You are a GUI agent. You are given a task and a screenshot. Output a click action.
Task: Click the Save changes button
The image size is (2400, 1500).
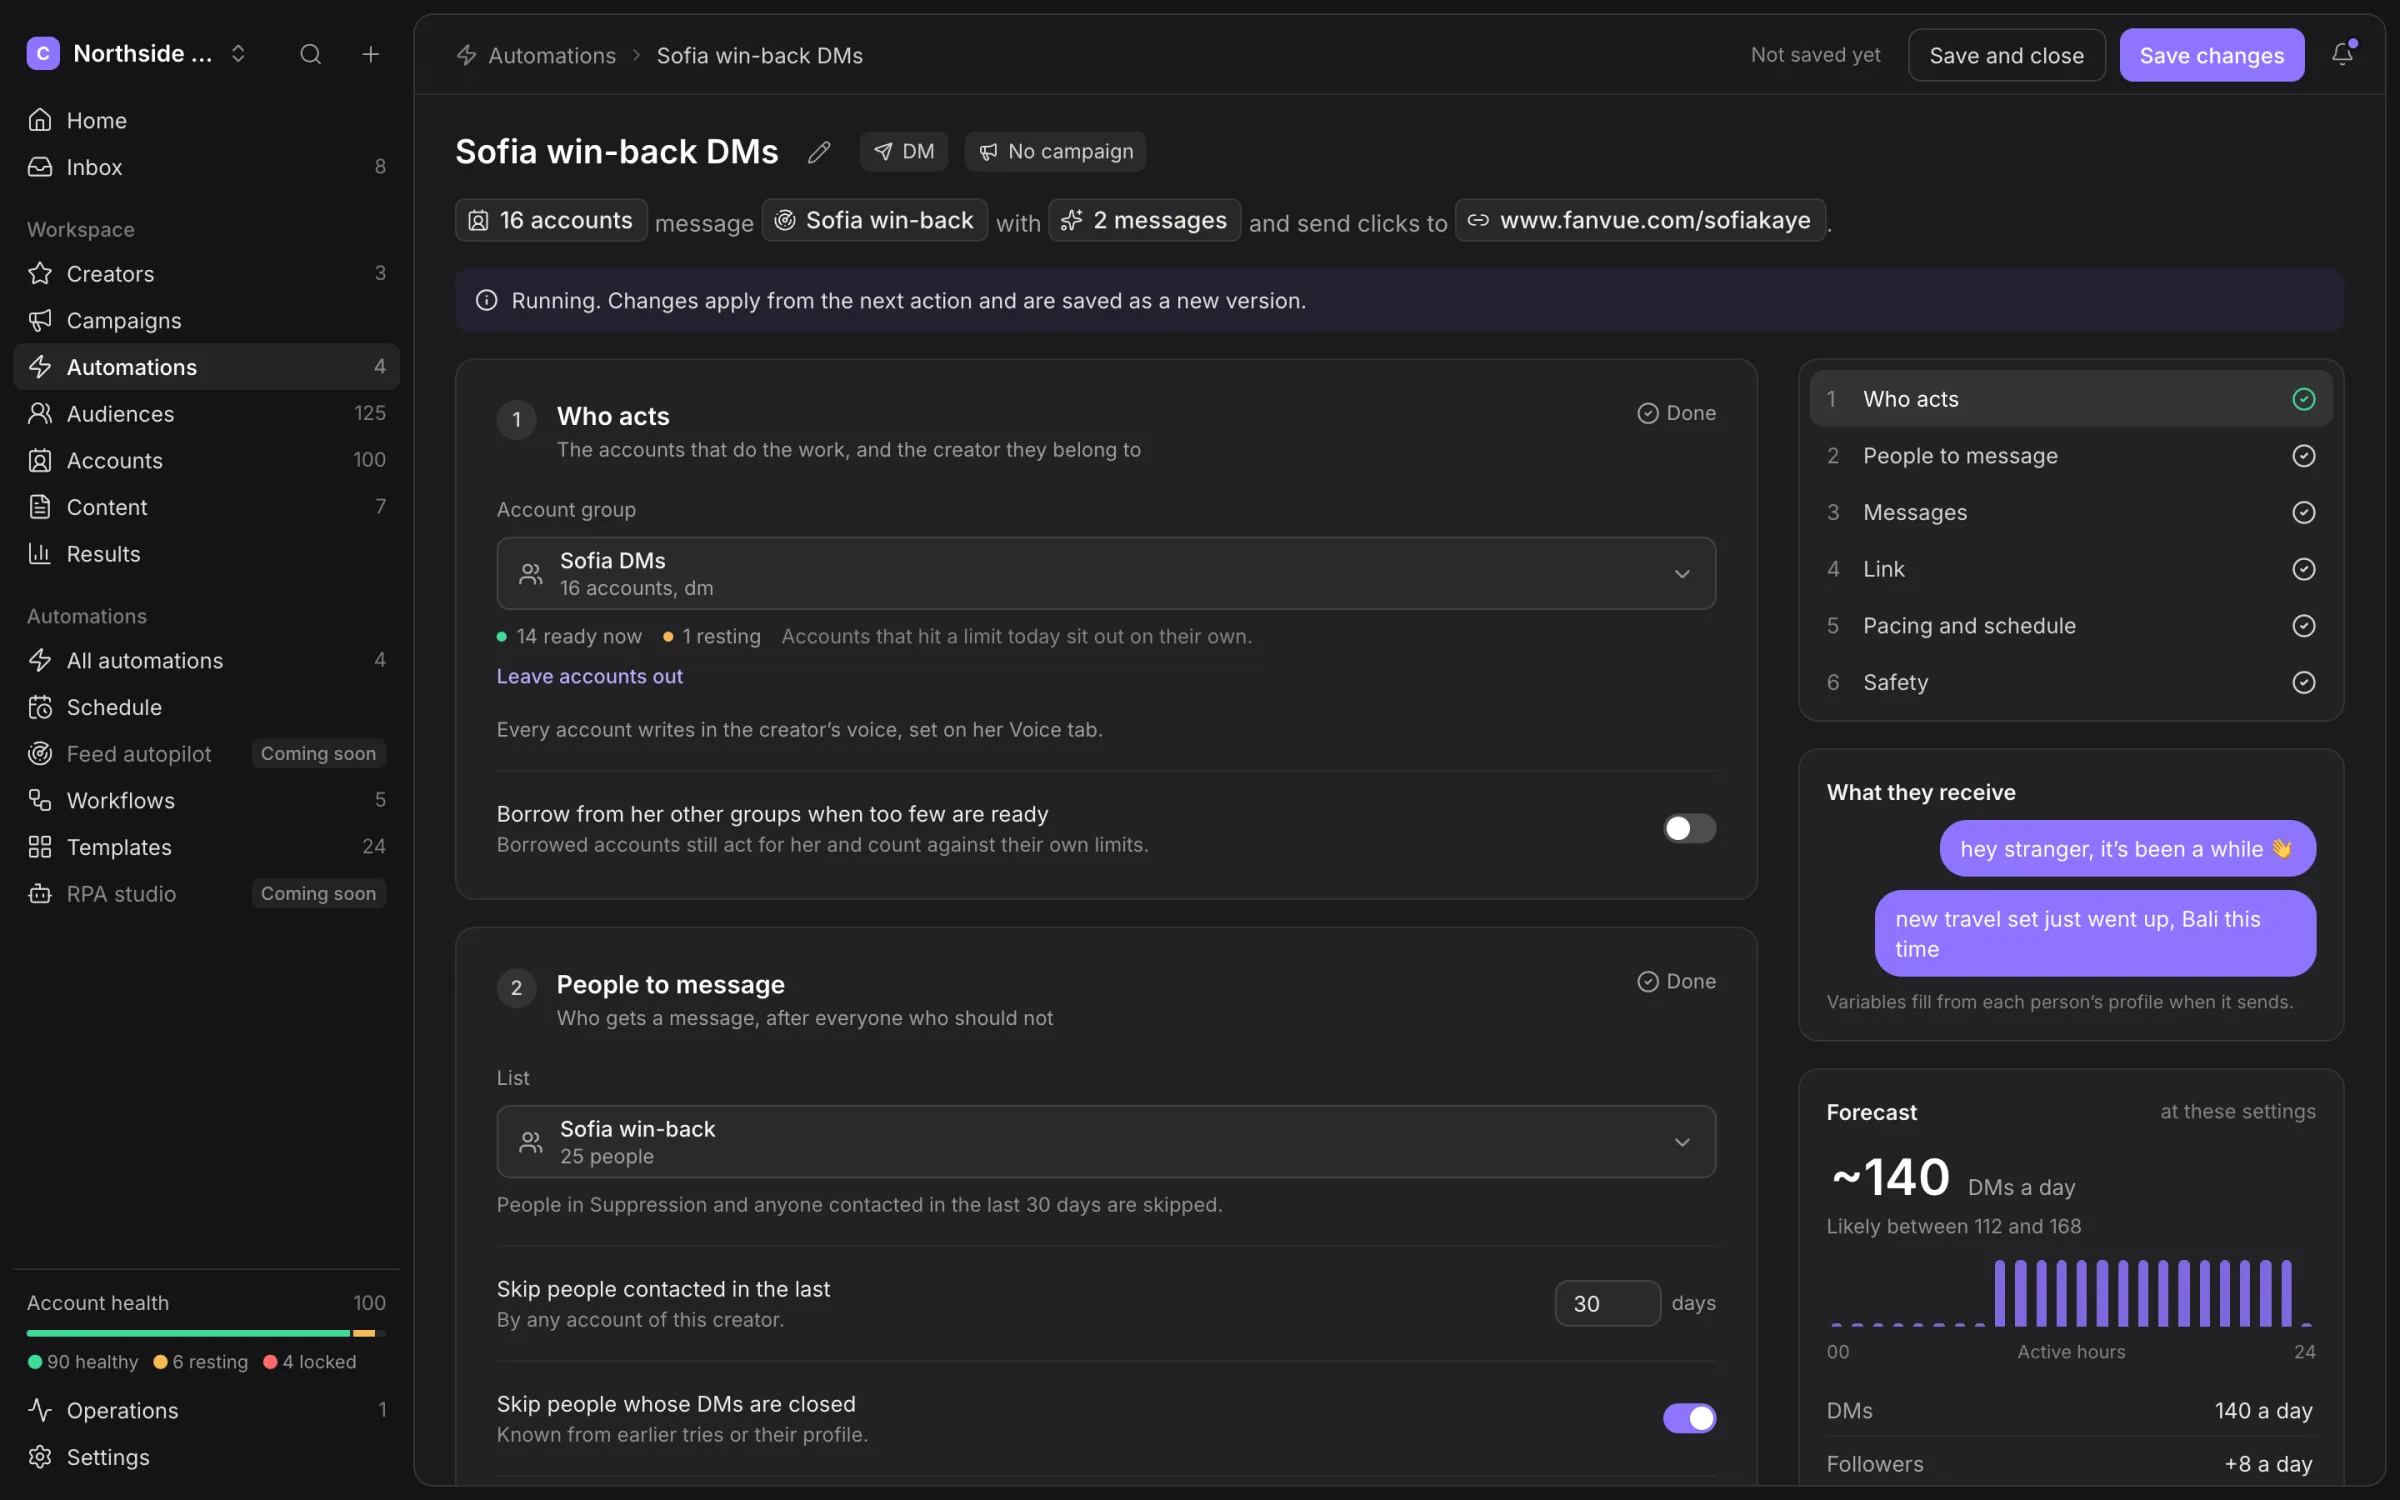tap(2212, 55)
